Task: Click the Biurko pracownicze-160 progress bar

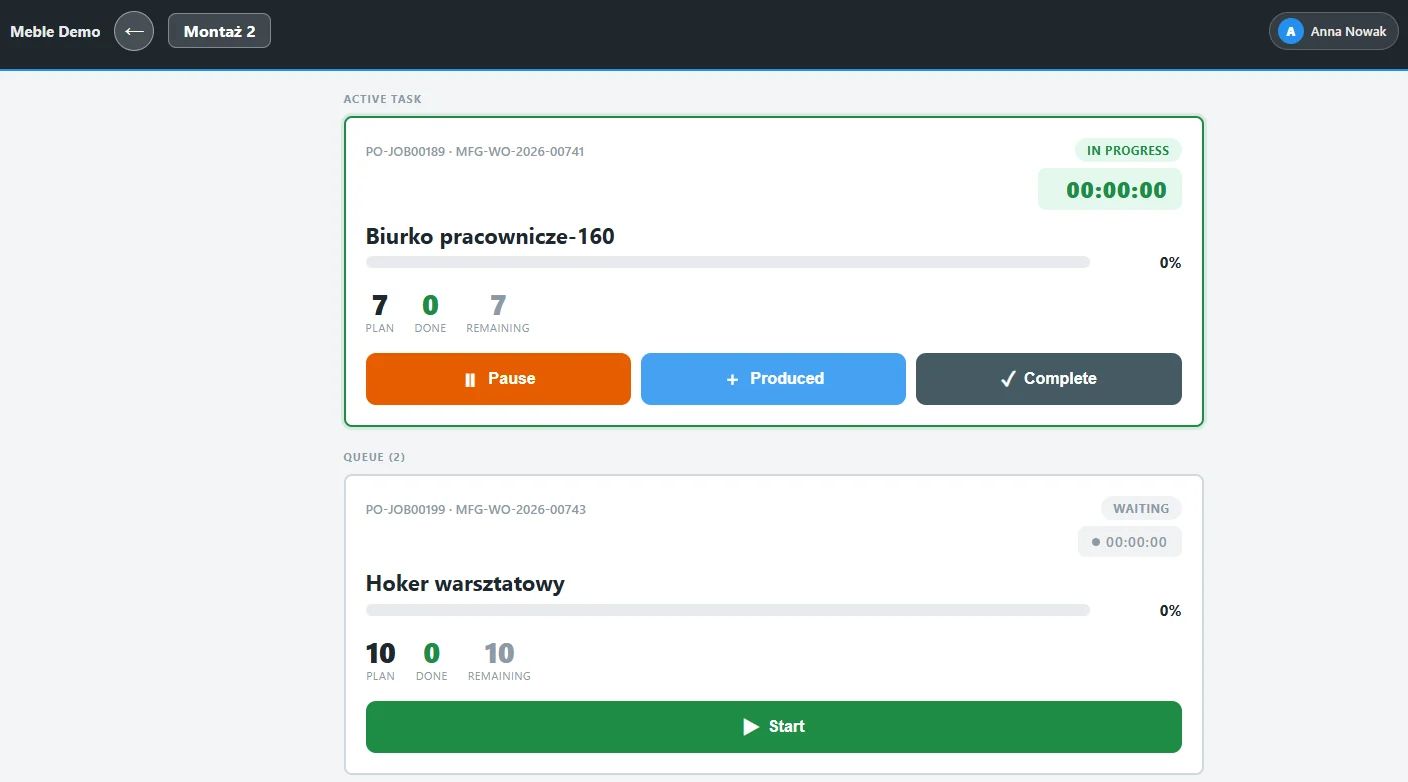Action: click(728, 262)
